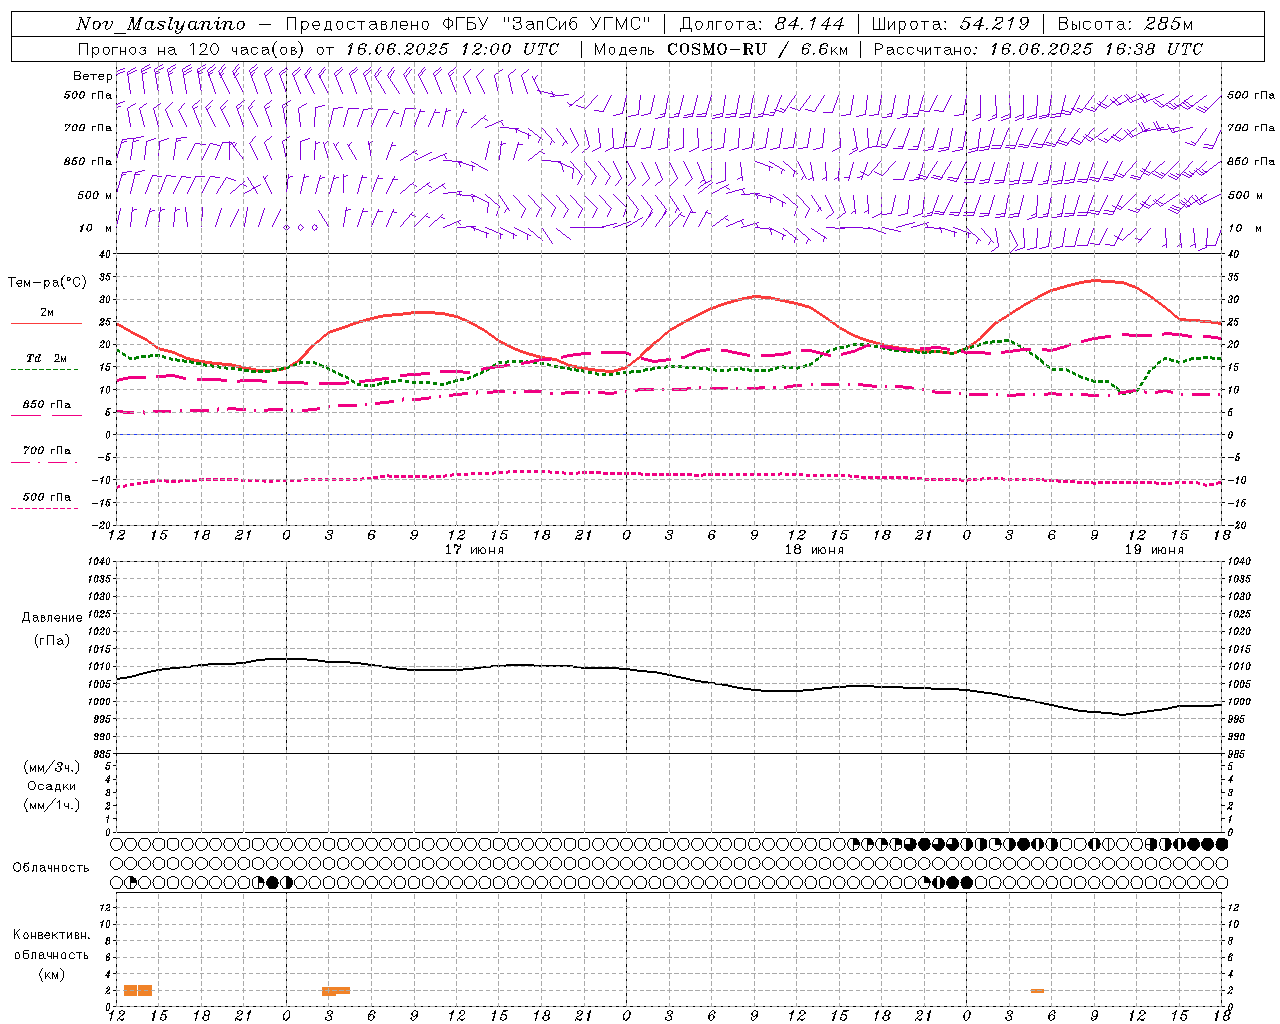The width and height of the screenshot is (1280, 1024).
Task: Click the 'Тем-ра(°C)' temperature panel label
Action: tap(47, 283)
